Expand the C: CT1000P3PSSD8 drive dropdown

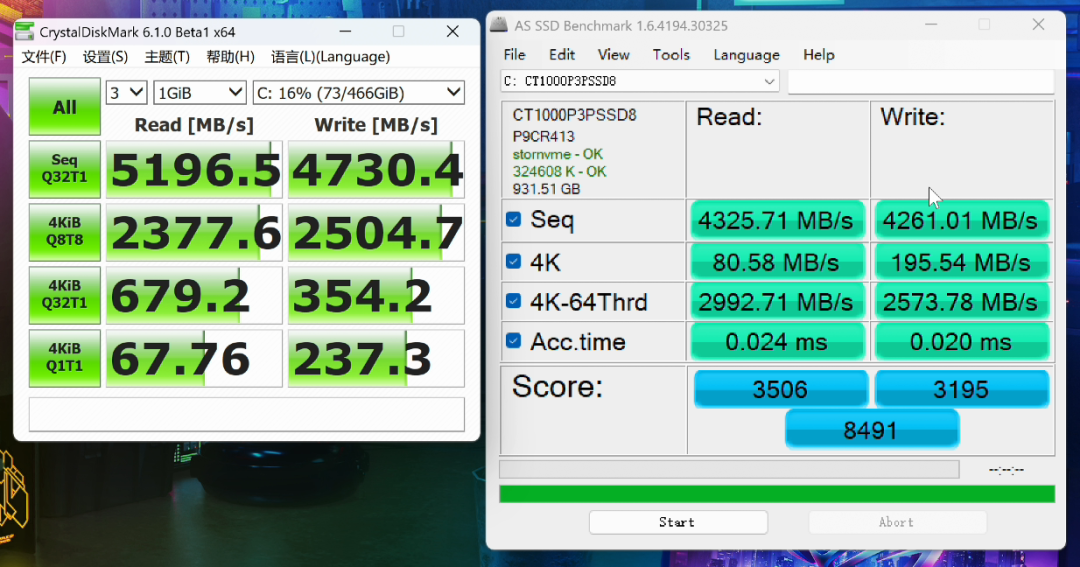[x=640, y=81]
